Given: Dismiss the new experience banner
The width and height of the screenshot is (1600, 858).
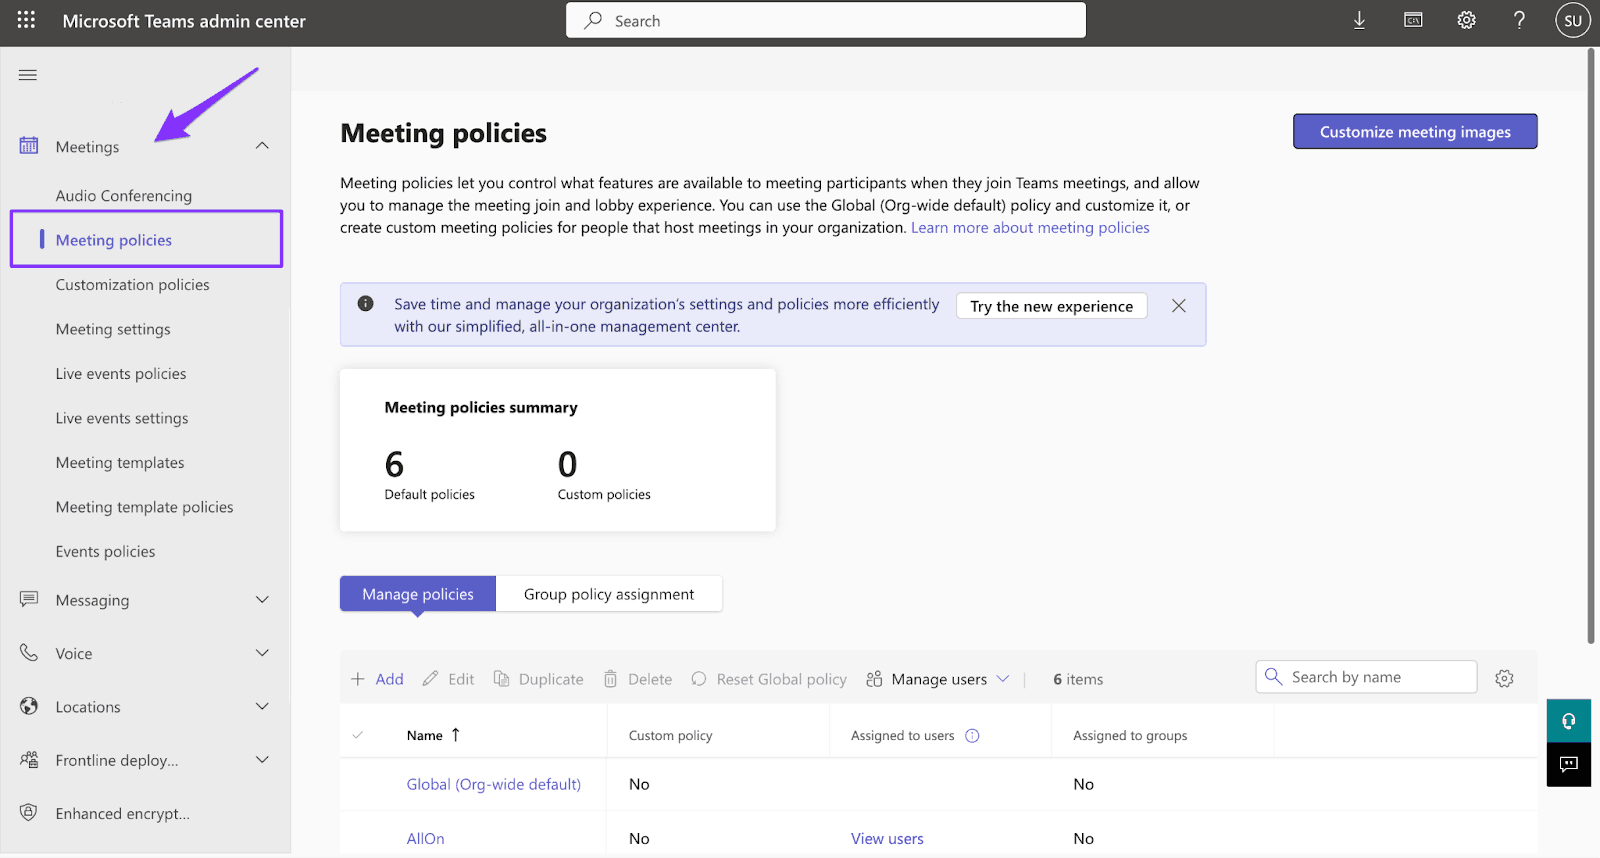Looking at the screenshot, I should (x=1179, y=306).
